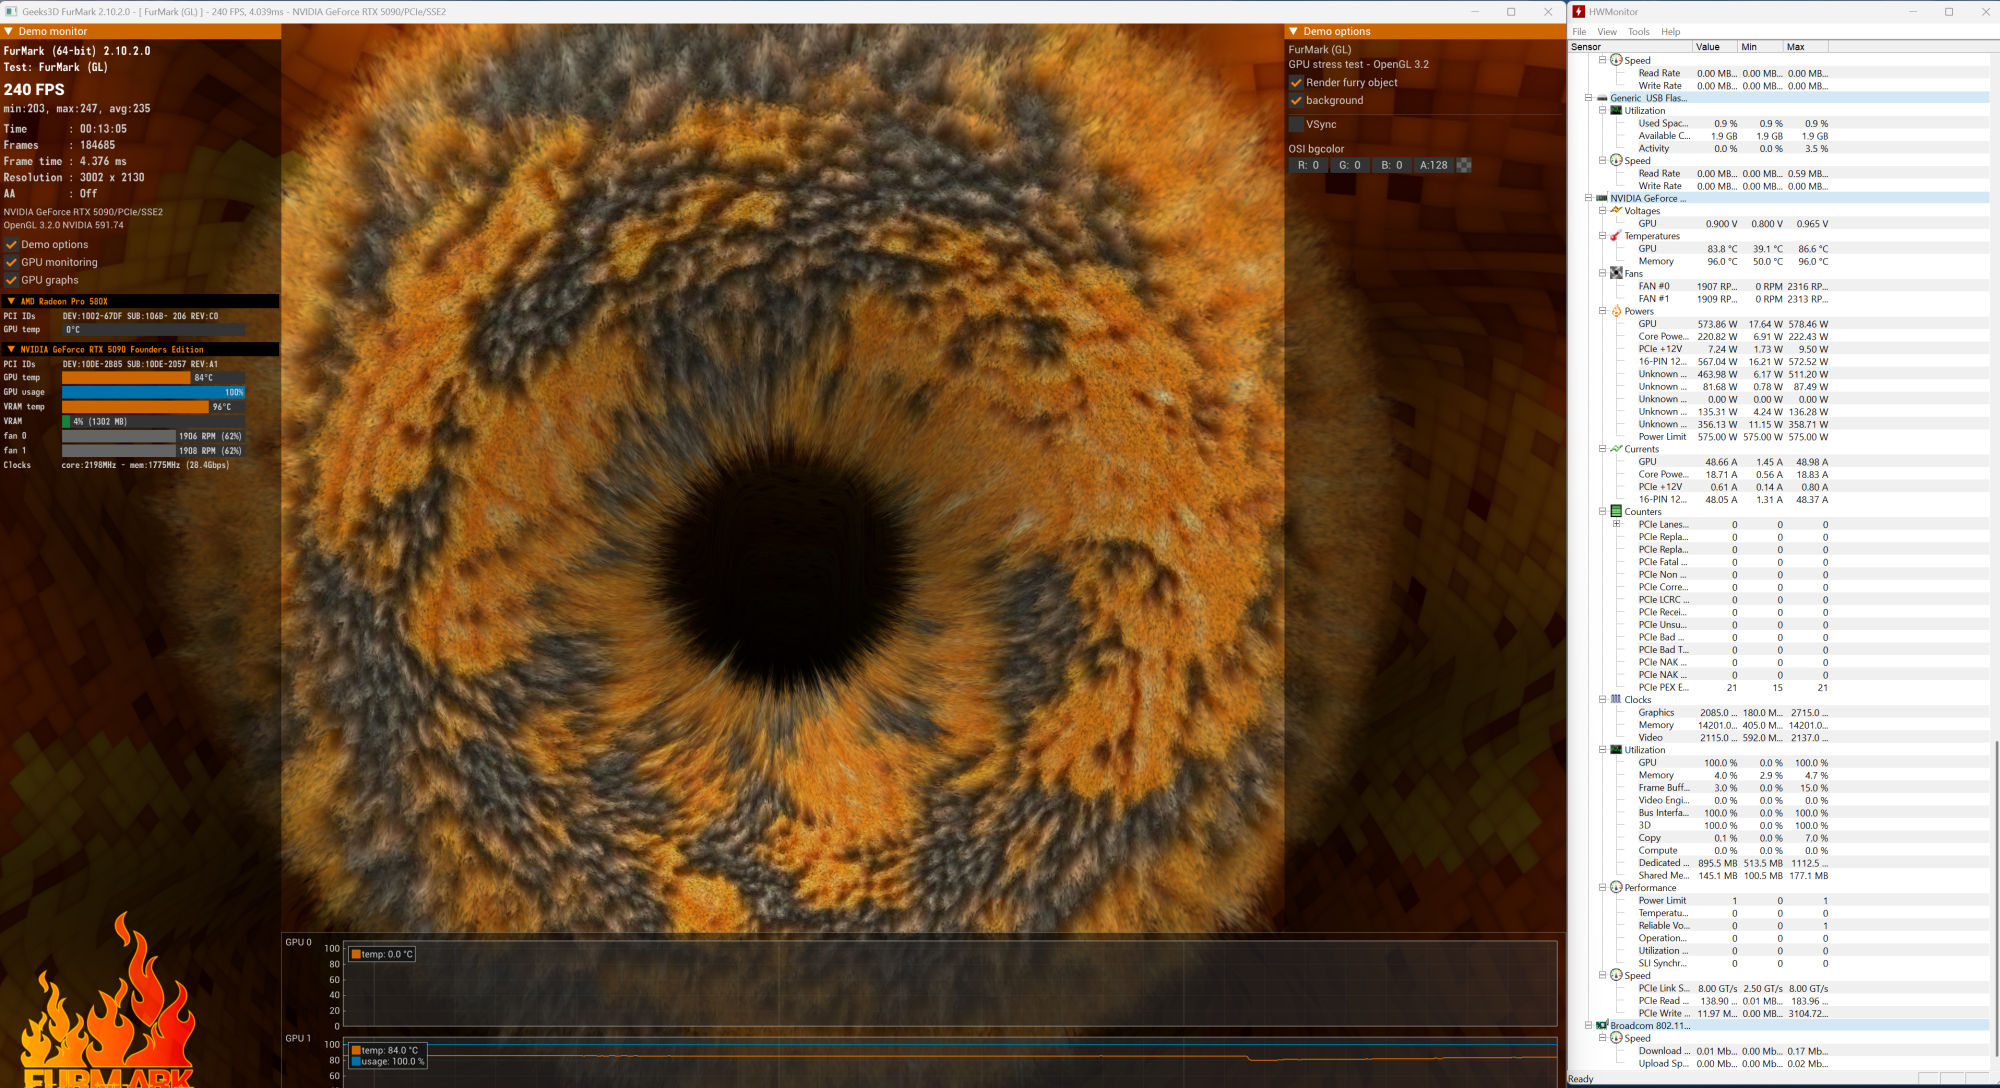Image resolution: width=2000 pixels, height=1088 pixels.
Task: Collapse the Currents node in sensor tree
Action: [1602, 449]
